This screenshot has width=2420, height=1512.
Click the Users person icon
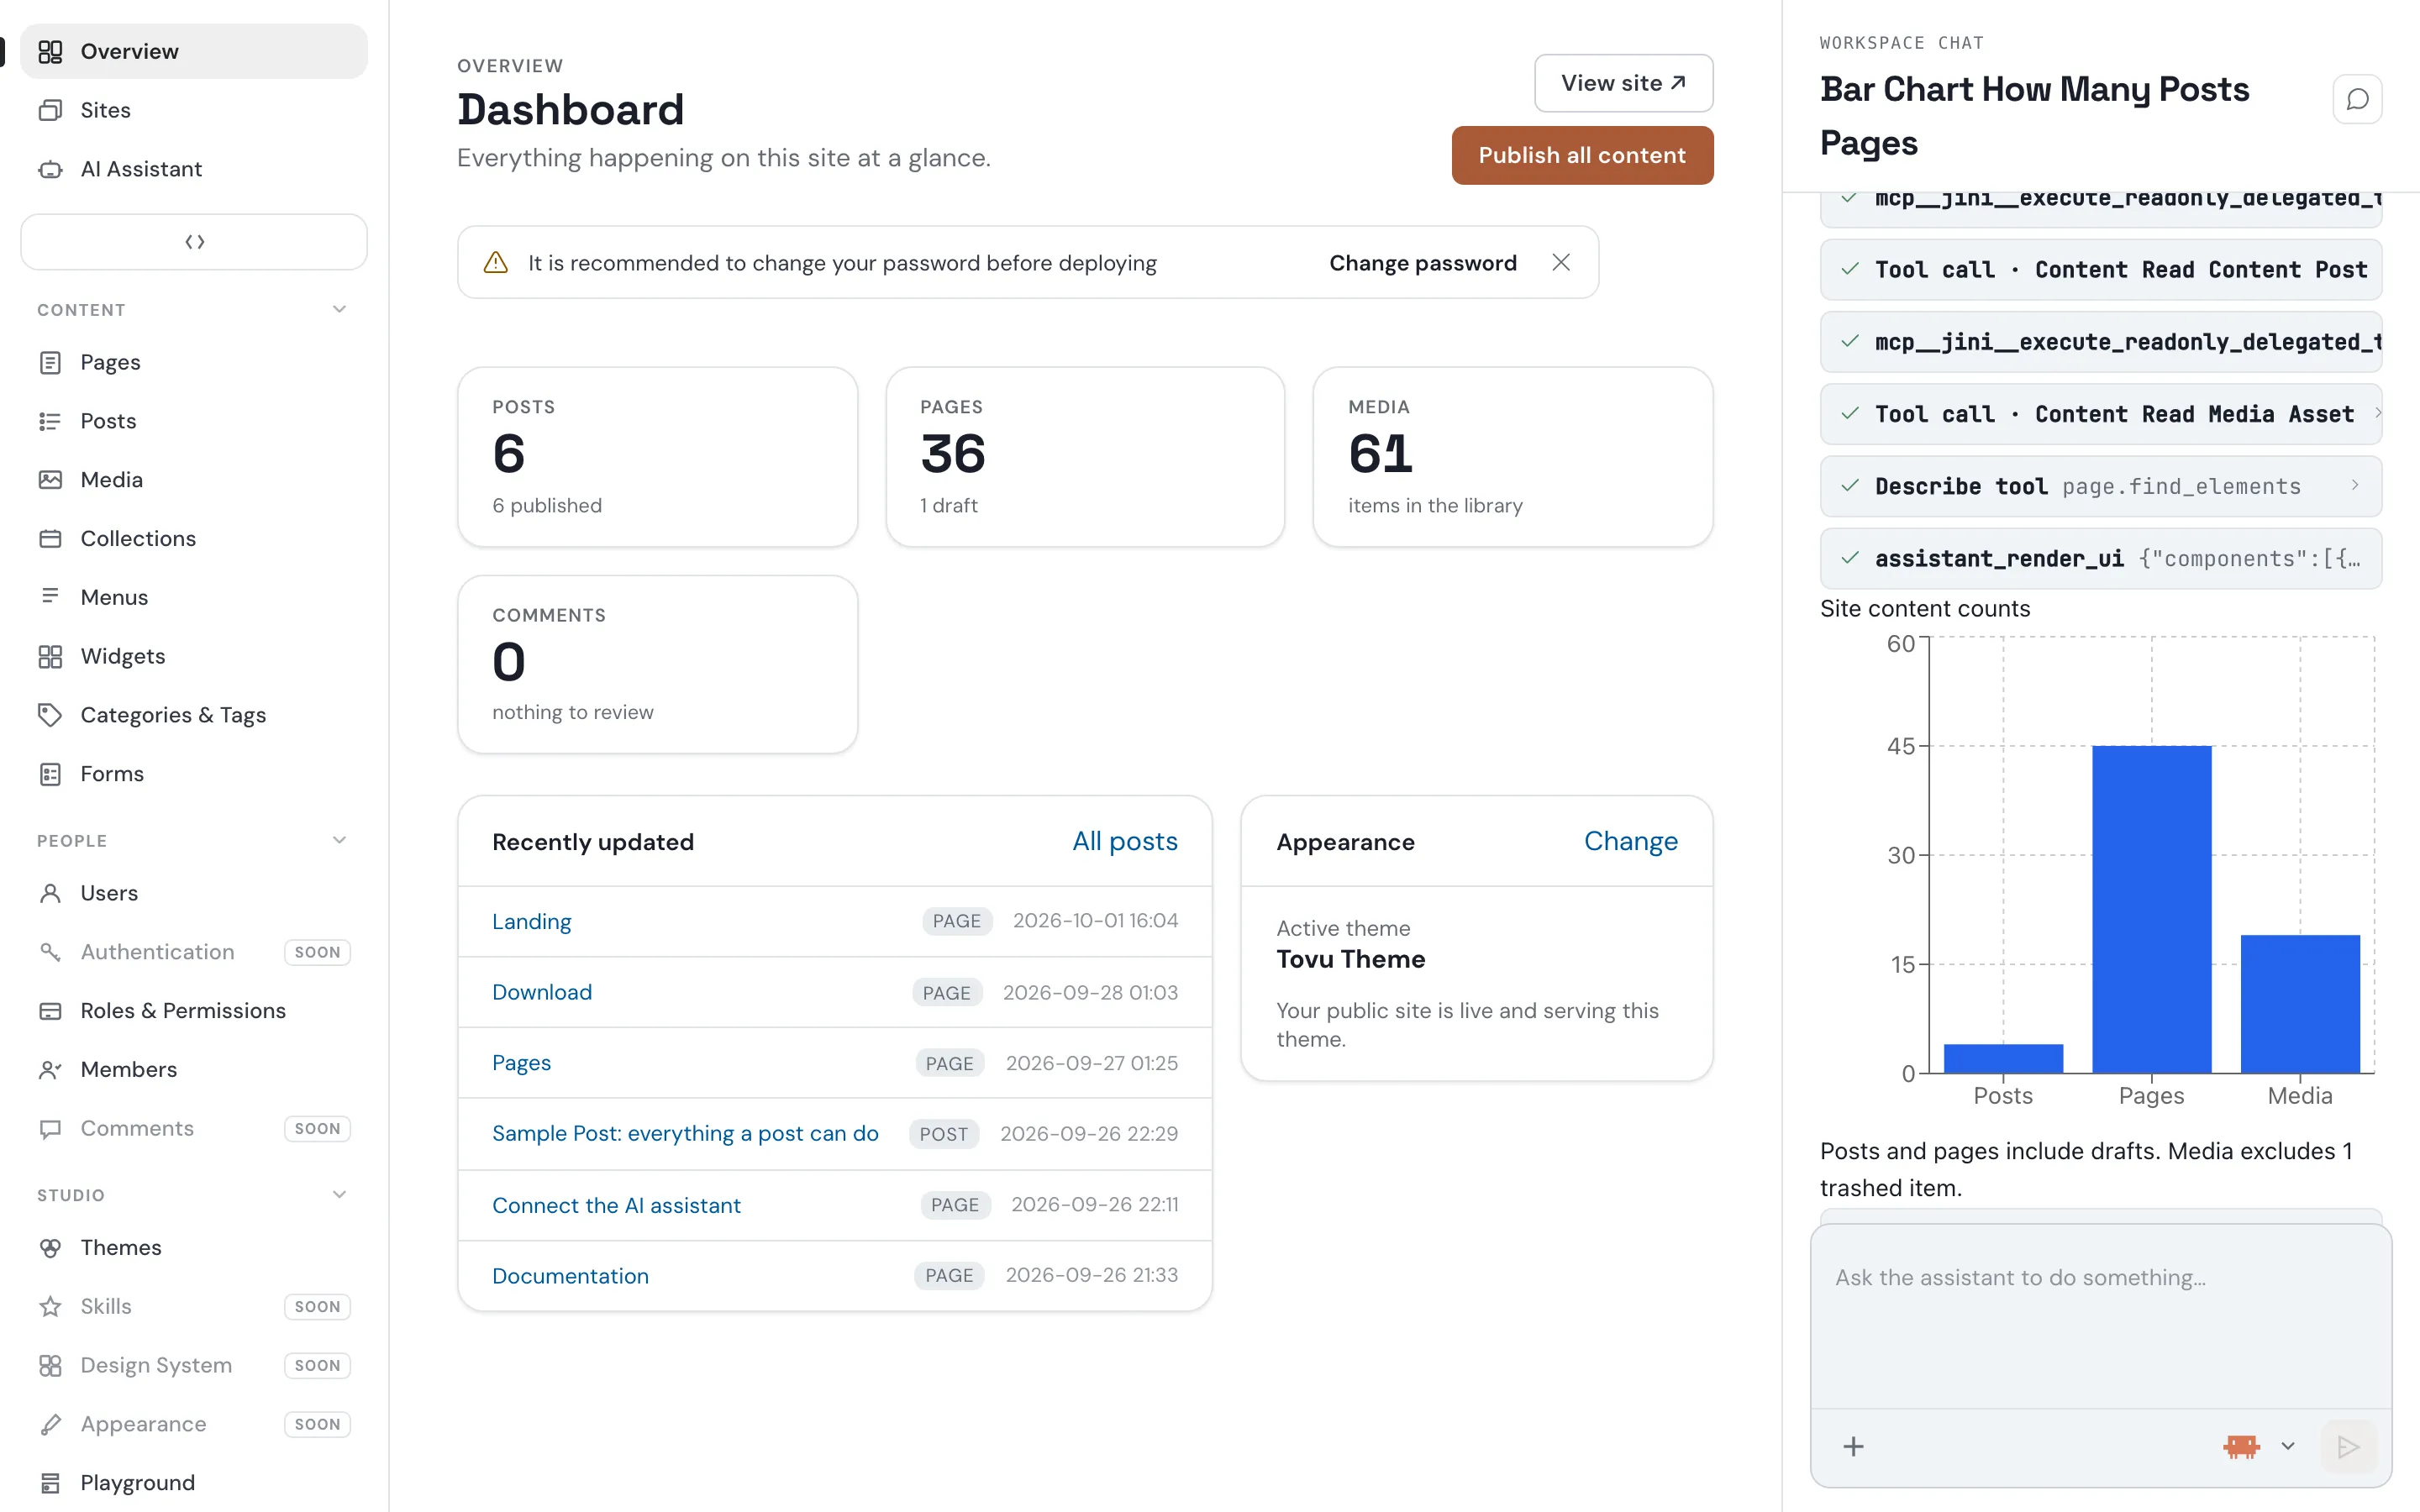click(x=50, y=893)
